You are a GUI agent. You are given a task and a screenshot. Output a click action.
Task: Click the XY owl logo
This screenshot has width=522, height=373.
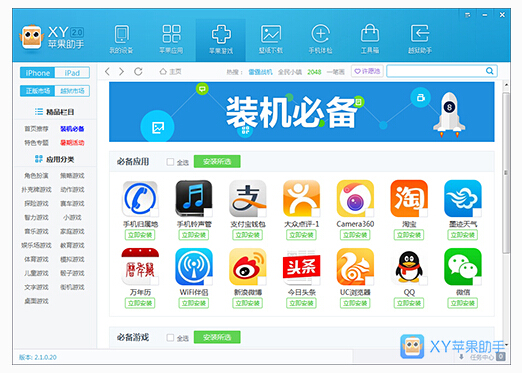click(32, 37)
